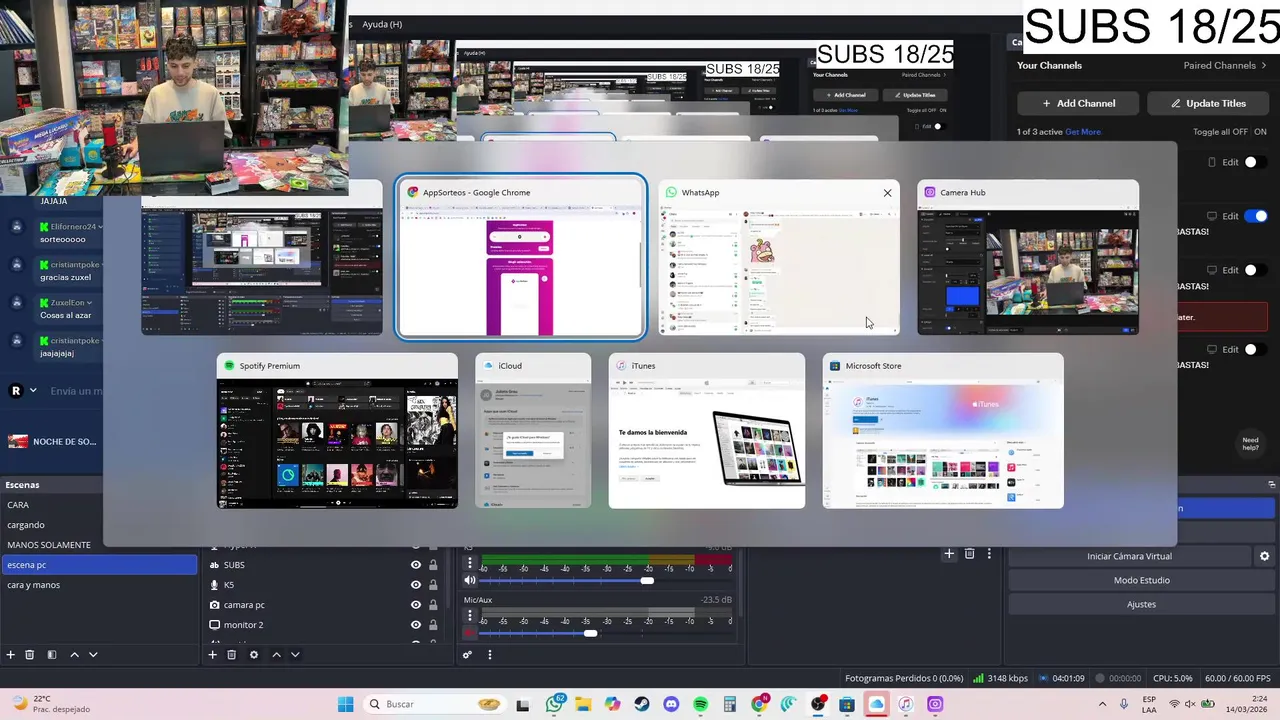Image resolution: width=1280 pixels, height=720 pixels.
Task: Open Mic/Aux channel options three-dot menu
Action: click(x=469, y=615)
